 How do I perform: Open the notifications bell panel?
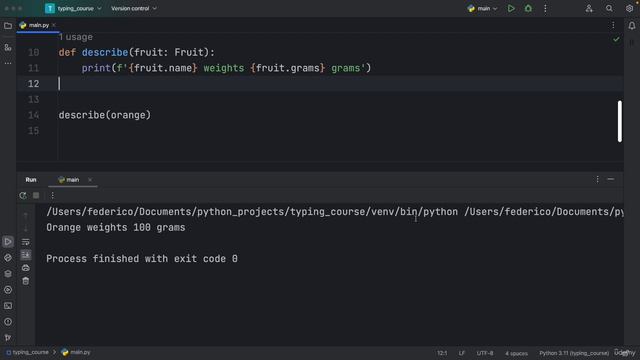click(631, 26)
